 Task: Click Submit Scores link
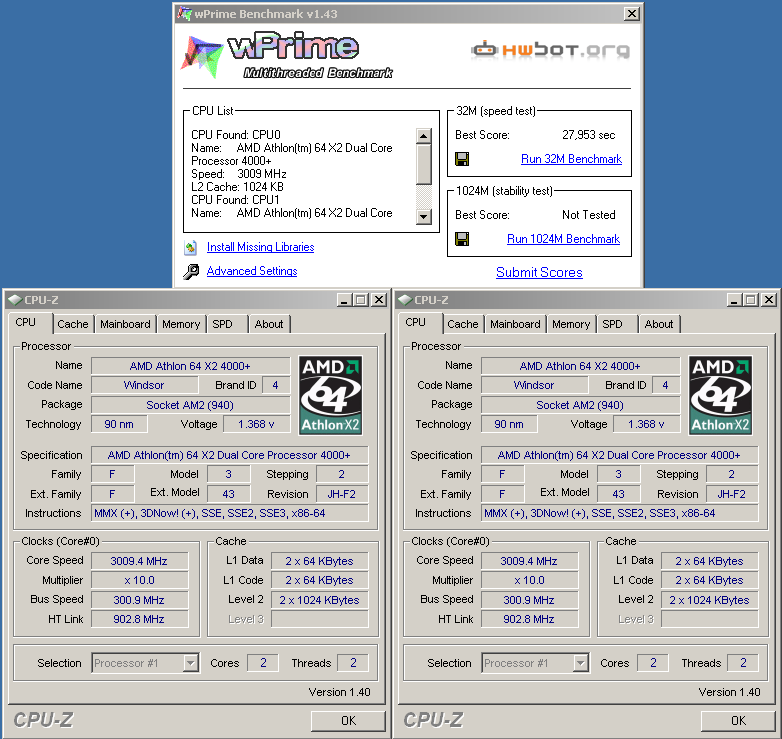(539, 272)
